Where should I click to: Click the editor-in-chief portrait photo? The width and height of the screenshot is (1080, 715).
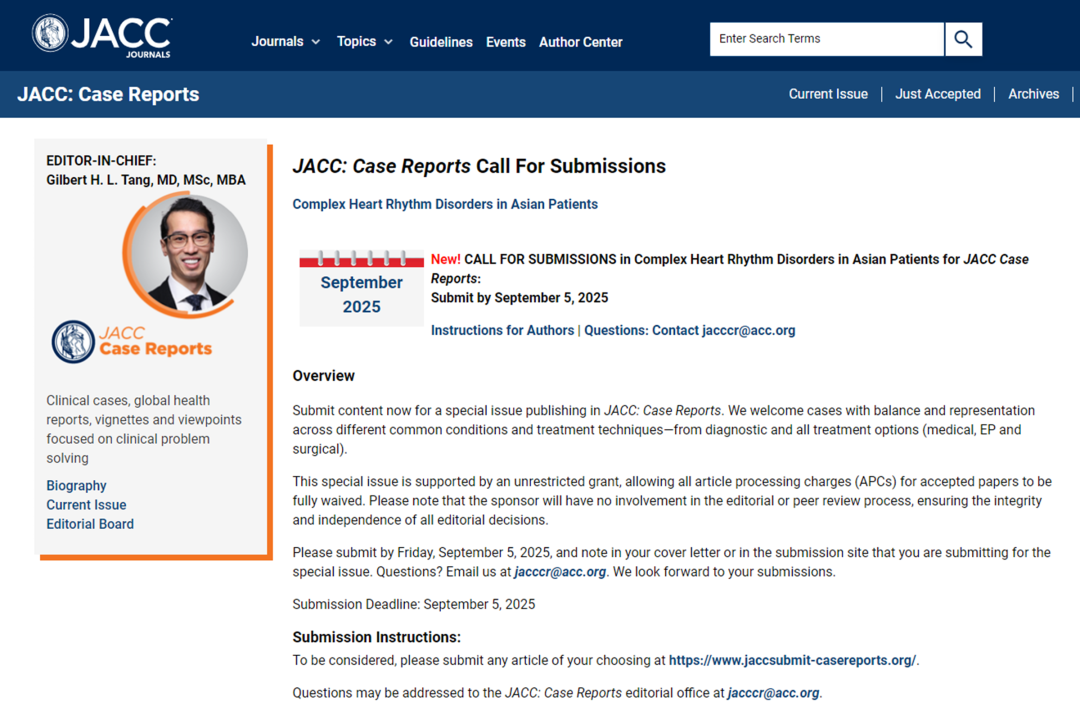click(x=190, y=251)
